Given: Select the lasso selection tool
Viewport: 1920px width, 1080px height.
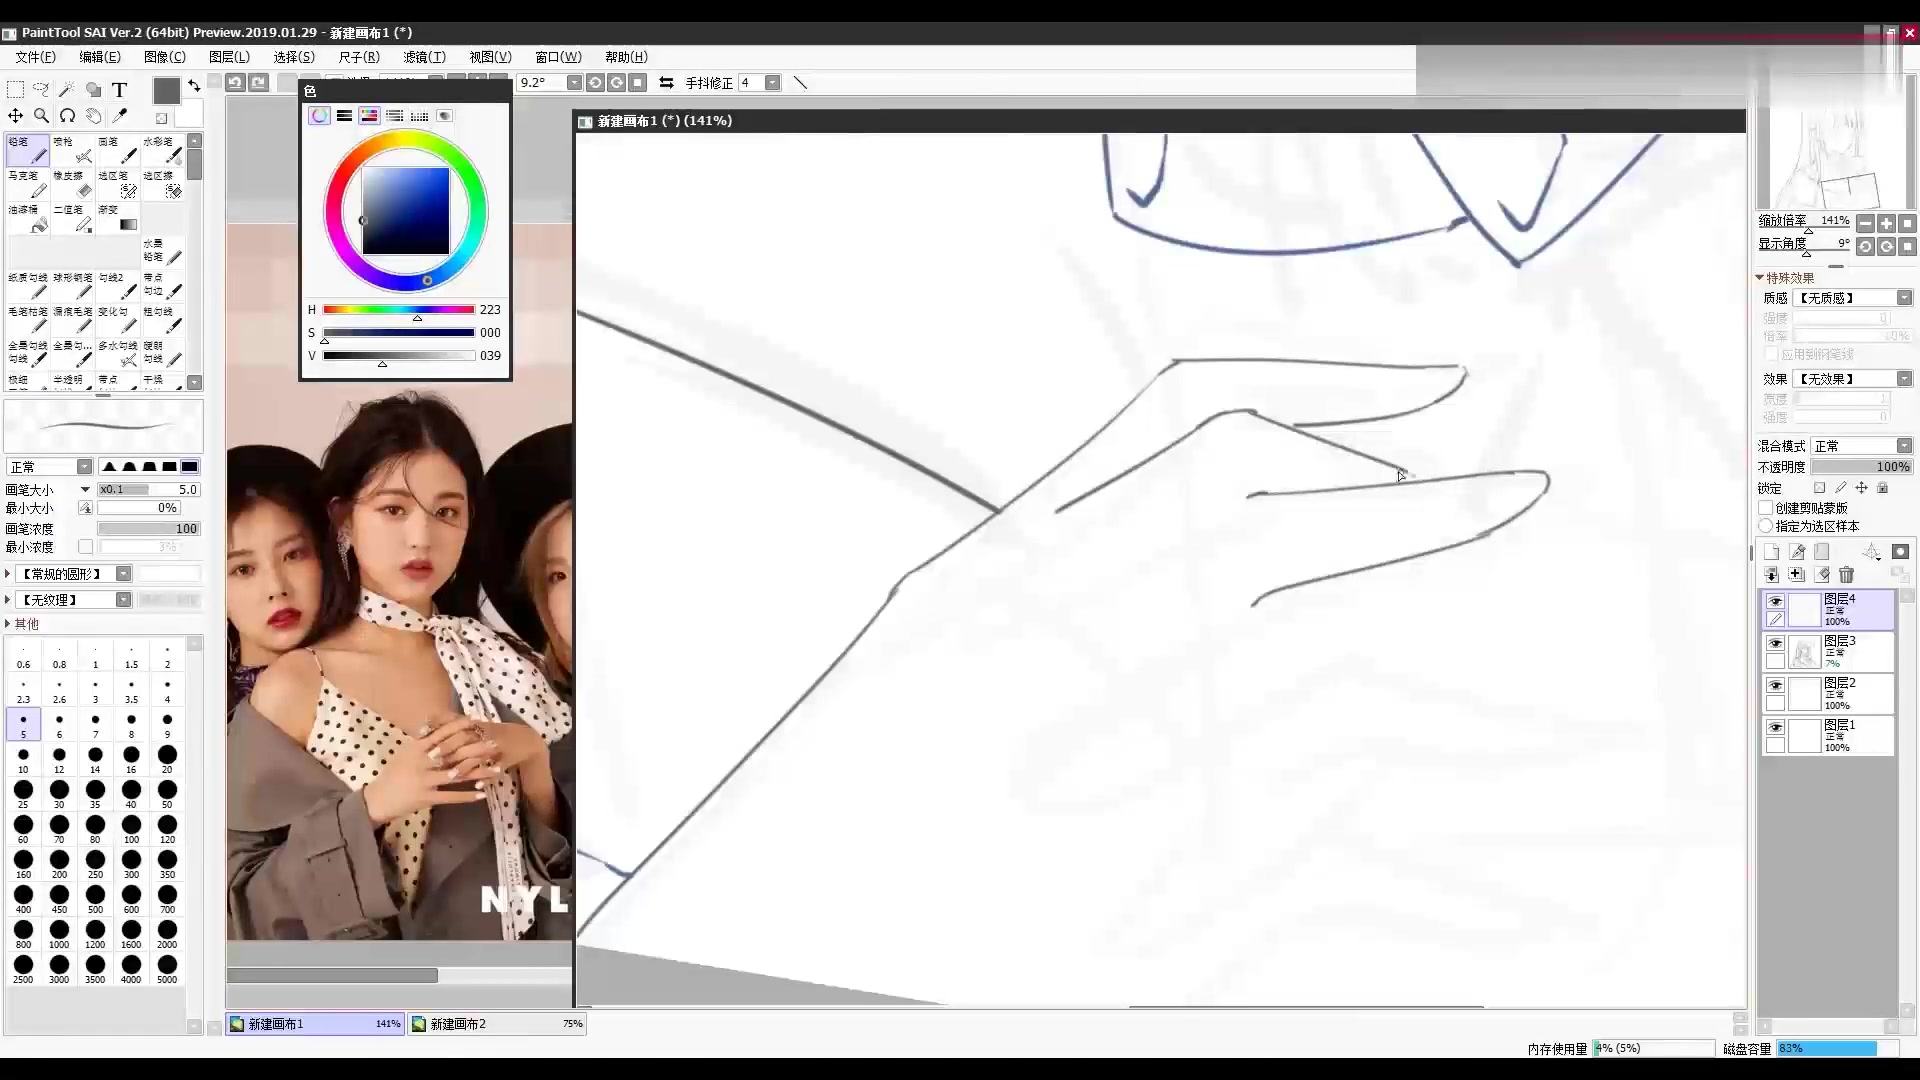Looking at the screenshot, I should tap(41, 89).
